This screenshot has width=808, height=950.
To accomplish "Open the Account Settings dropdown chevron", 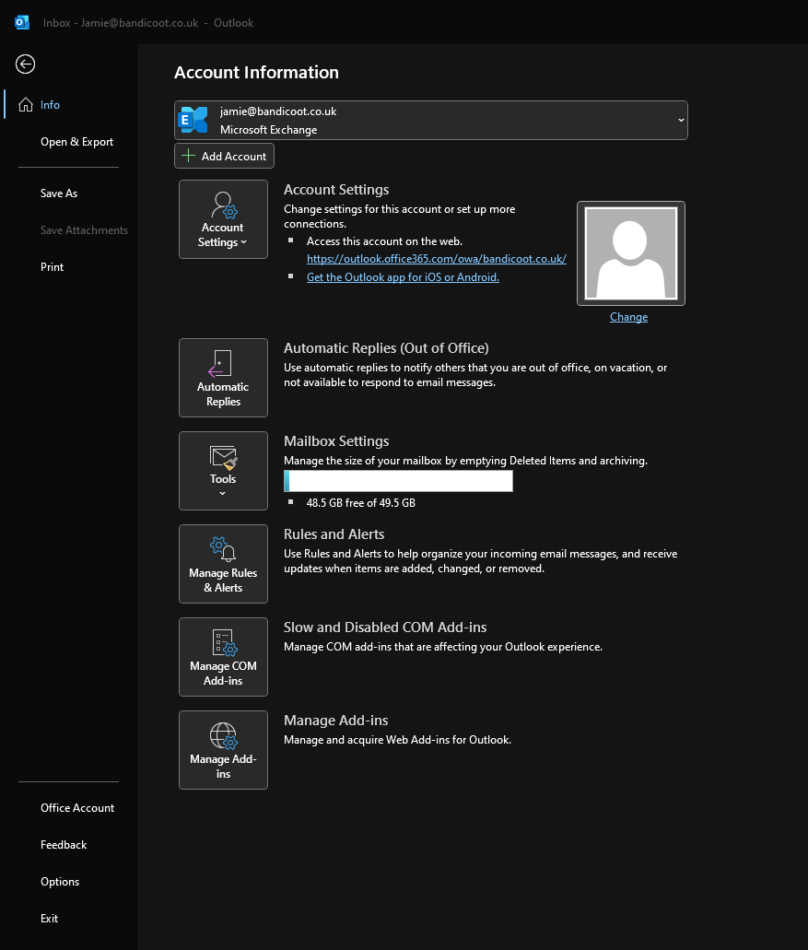I will coord(243,242).
